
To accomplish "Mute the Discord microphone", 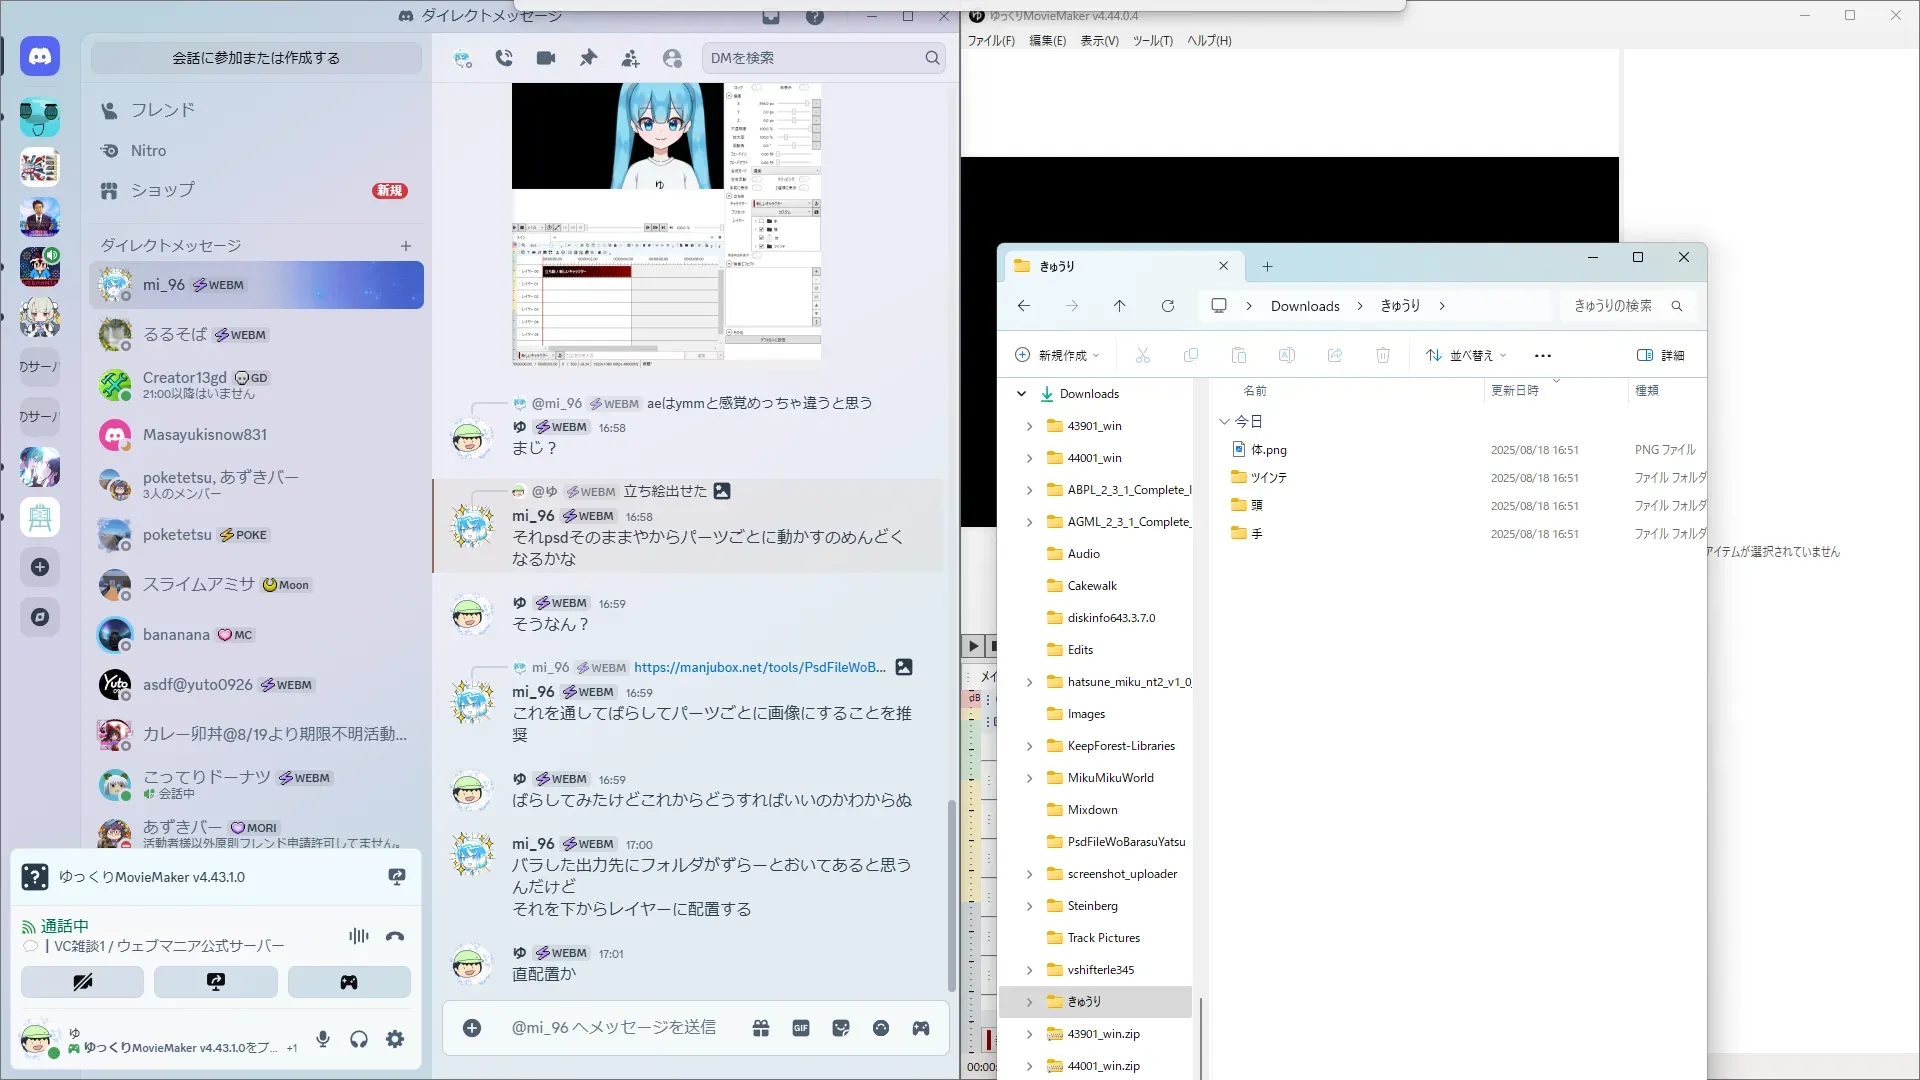I will pos(323,1039).
